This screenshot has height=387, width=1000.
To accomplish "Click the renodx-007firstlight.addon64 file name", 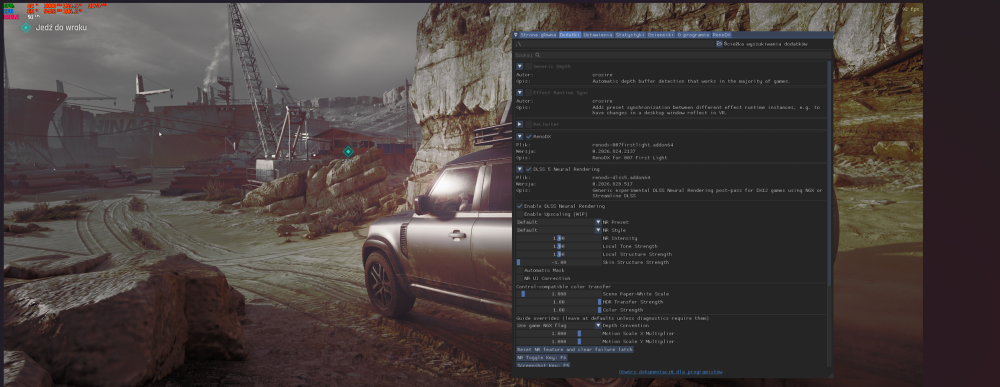I will [633, 145].
